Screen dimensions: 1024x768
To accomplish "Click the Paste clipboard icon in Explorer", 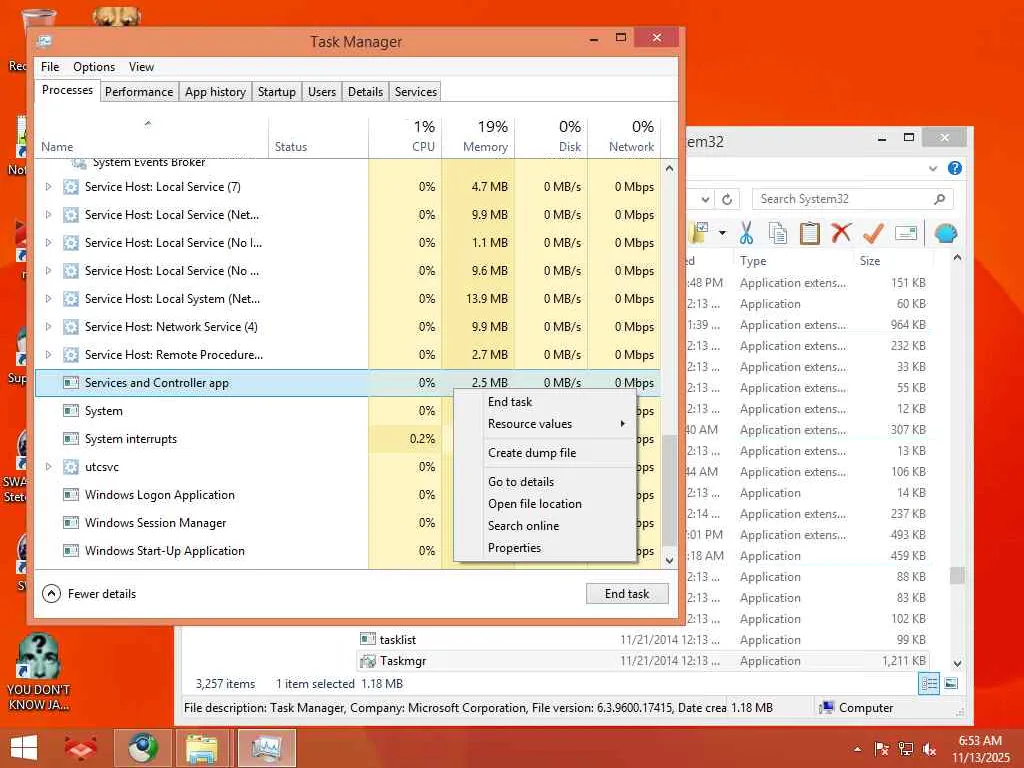I will click(x=810, y=232).
